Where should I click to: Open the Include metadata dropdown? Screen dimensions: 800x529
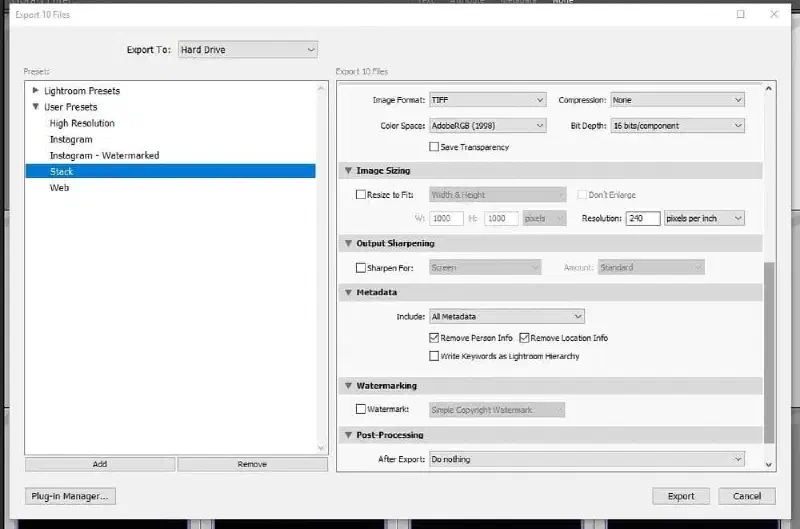[x=507, y=316]
